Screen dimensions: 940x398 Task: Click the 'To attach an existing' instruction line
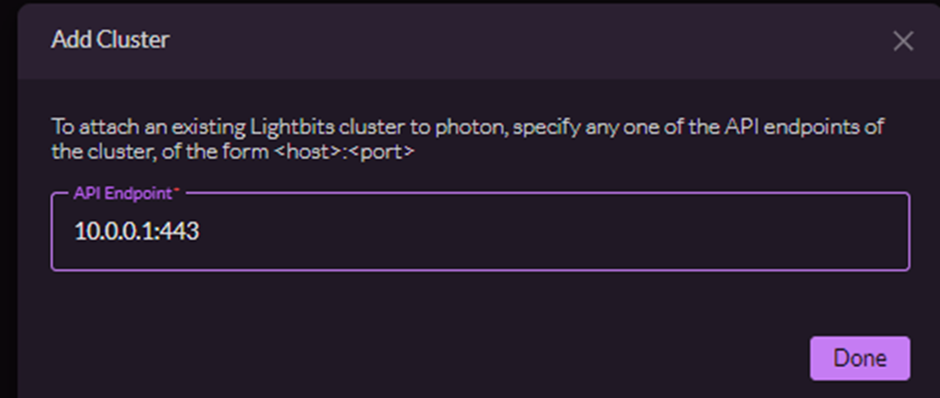468,127
